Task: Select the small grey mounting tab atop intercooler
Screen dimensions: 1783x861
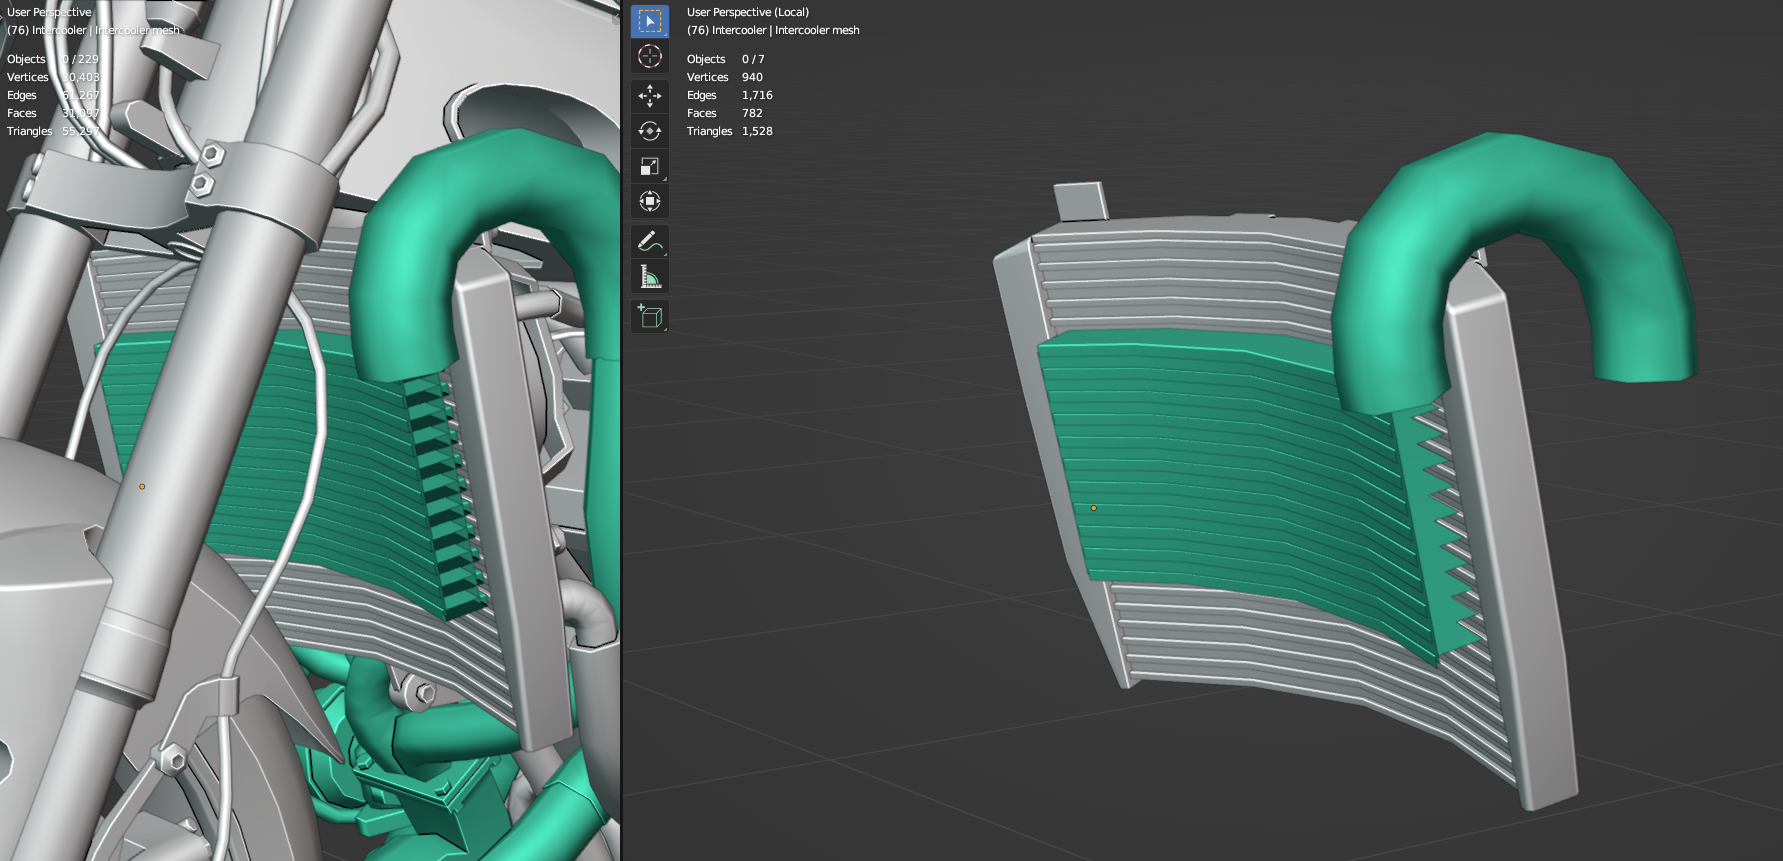Action: [1080, 201]
